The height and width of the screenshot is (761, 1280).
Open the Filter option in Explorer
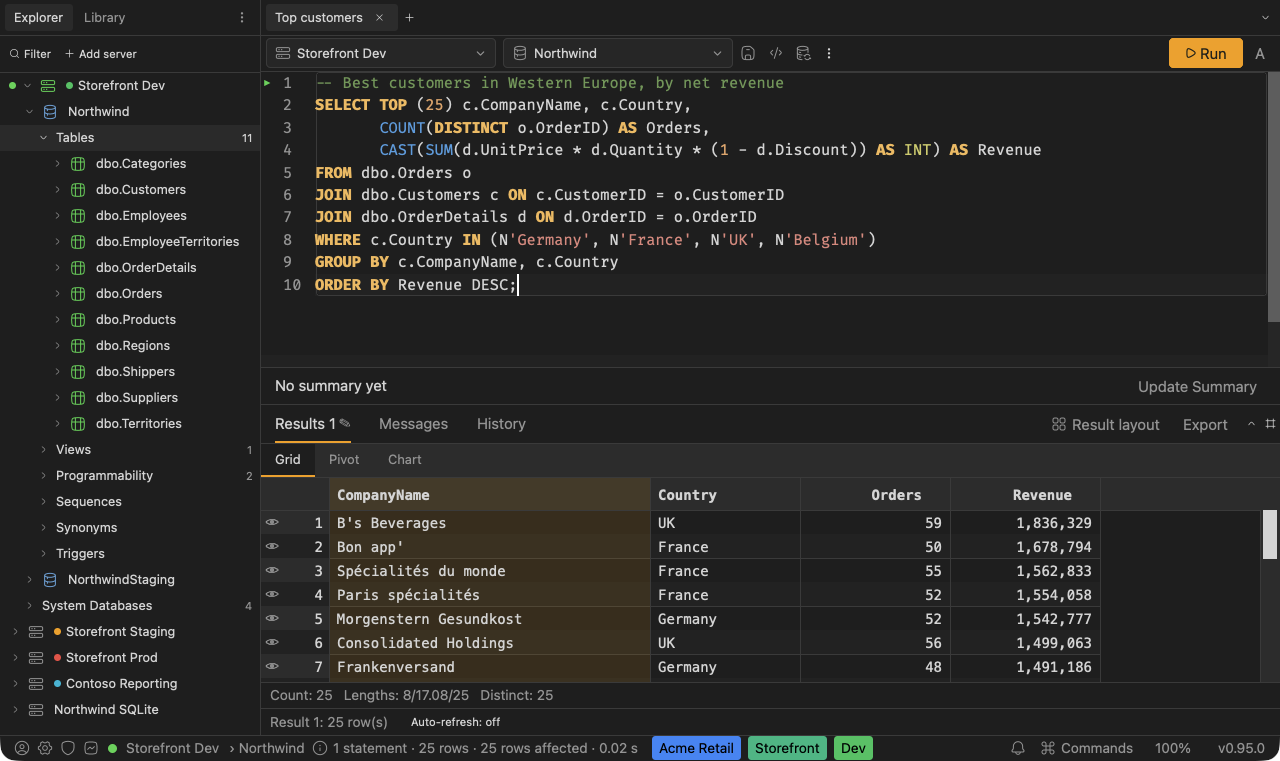tap(30, 54)
